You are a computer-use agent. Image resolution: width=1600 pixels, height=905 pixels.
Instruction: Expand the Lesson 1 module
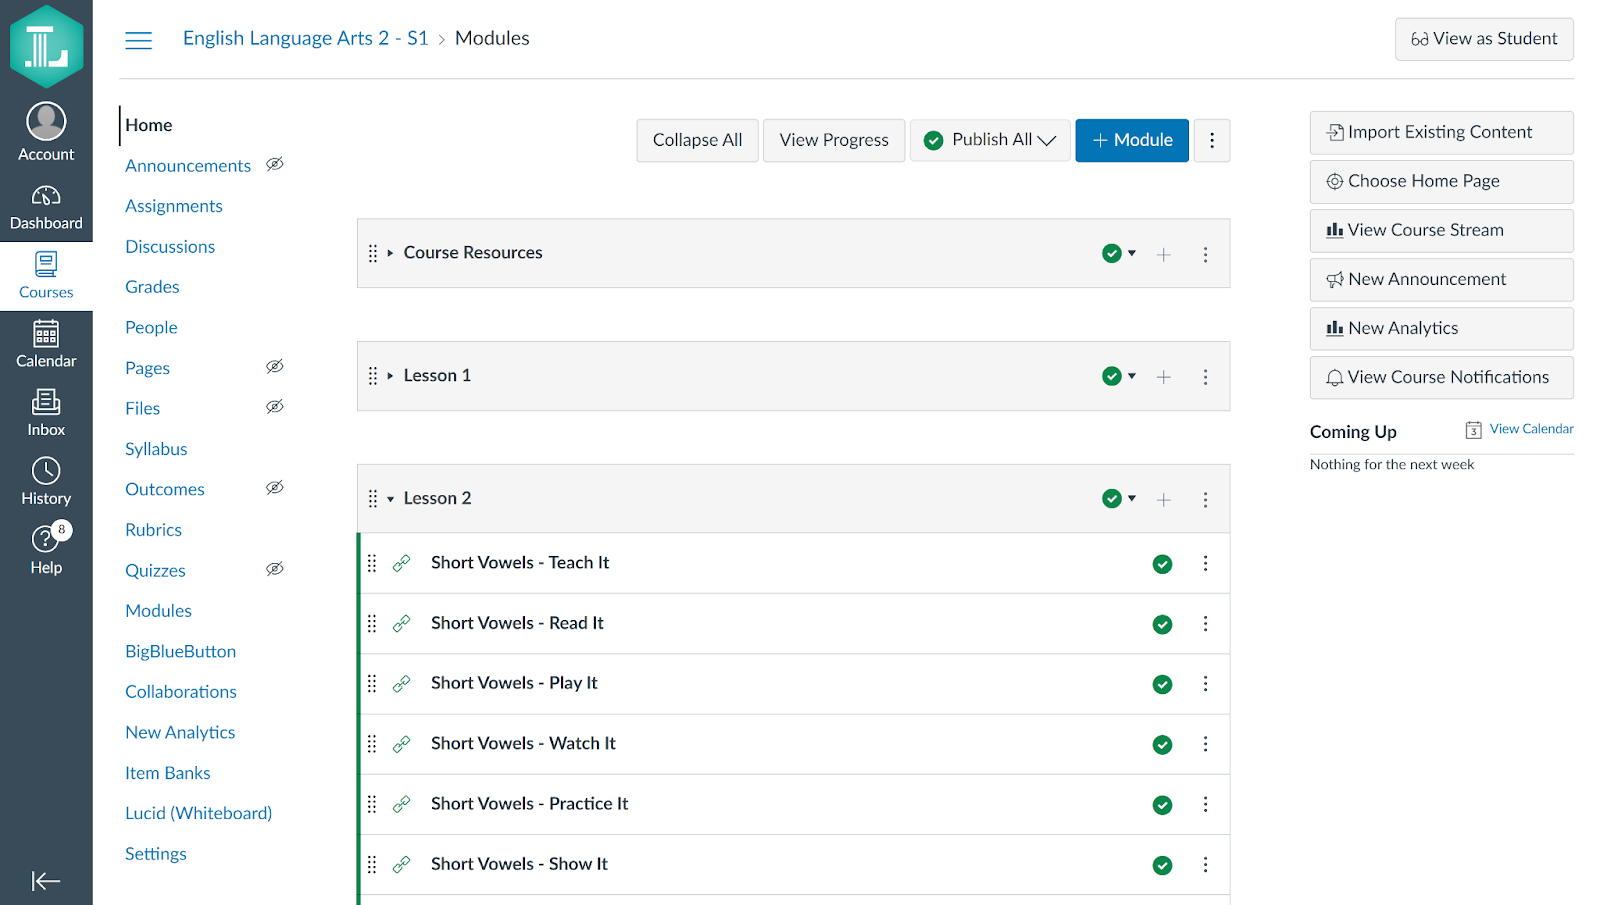390,376
